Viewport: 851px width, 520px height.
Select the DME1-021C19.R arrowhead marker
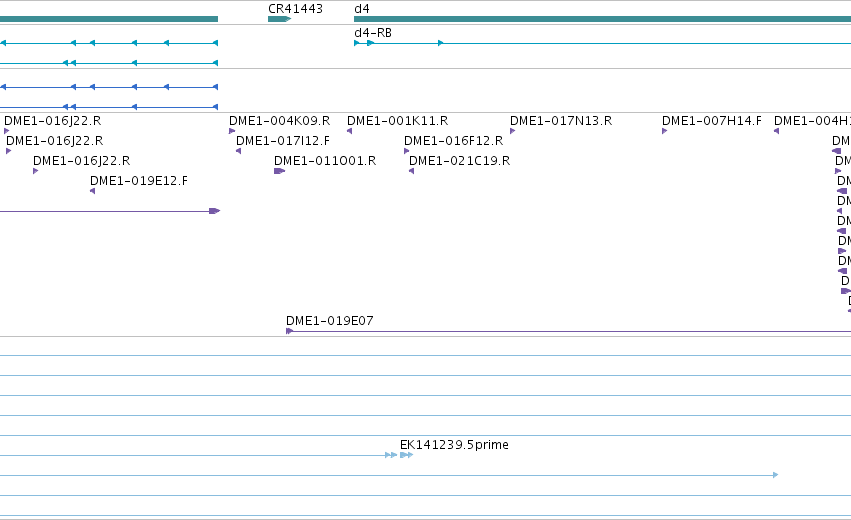click(411, 171)
